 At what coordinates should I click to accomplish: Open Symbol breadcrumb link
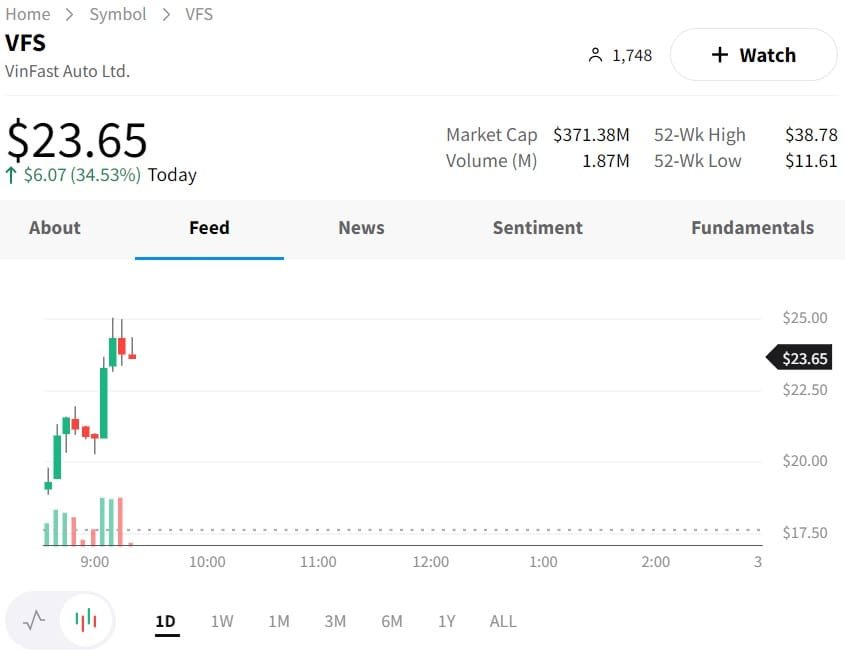[118, 14]
